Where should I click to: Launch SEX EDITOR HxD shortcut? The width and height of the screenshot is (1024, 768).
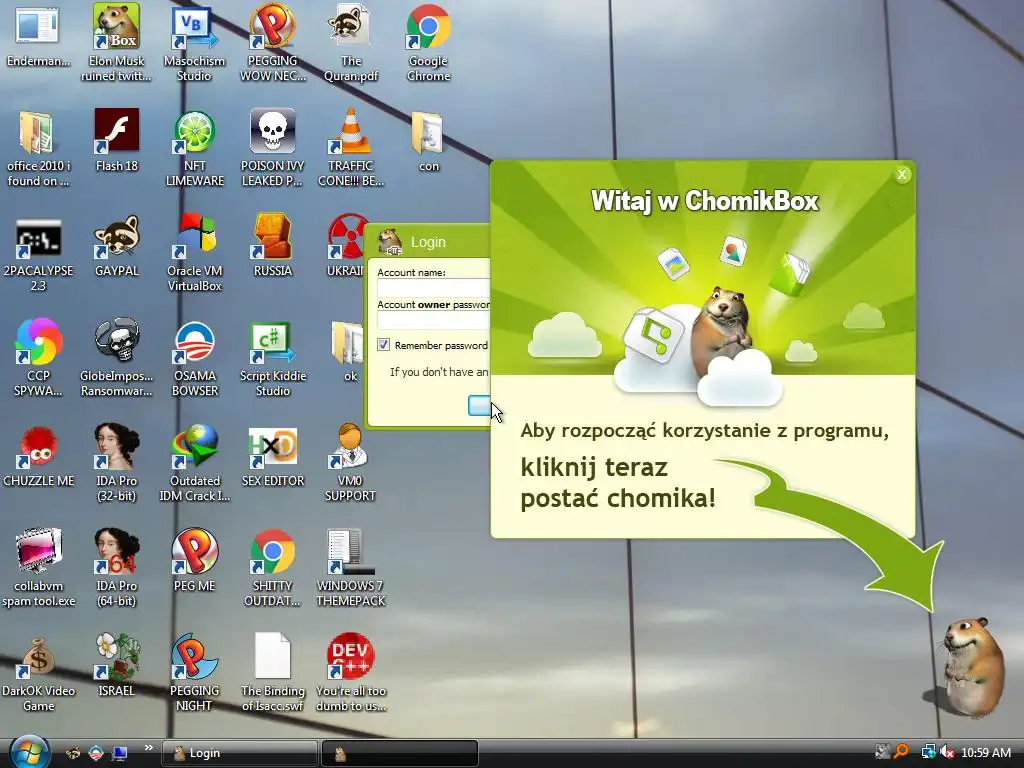[272, 457]
